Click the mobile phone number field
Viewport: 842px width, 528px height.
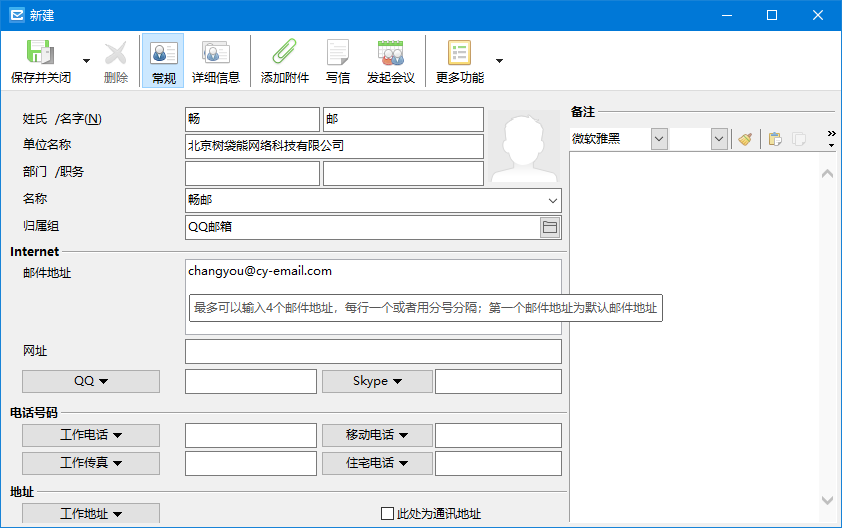[x=498, y=436]
